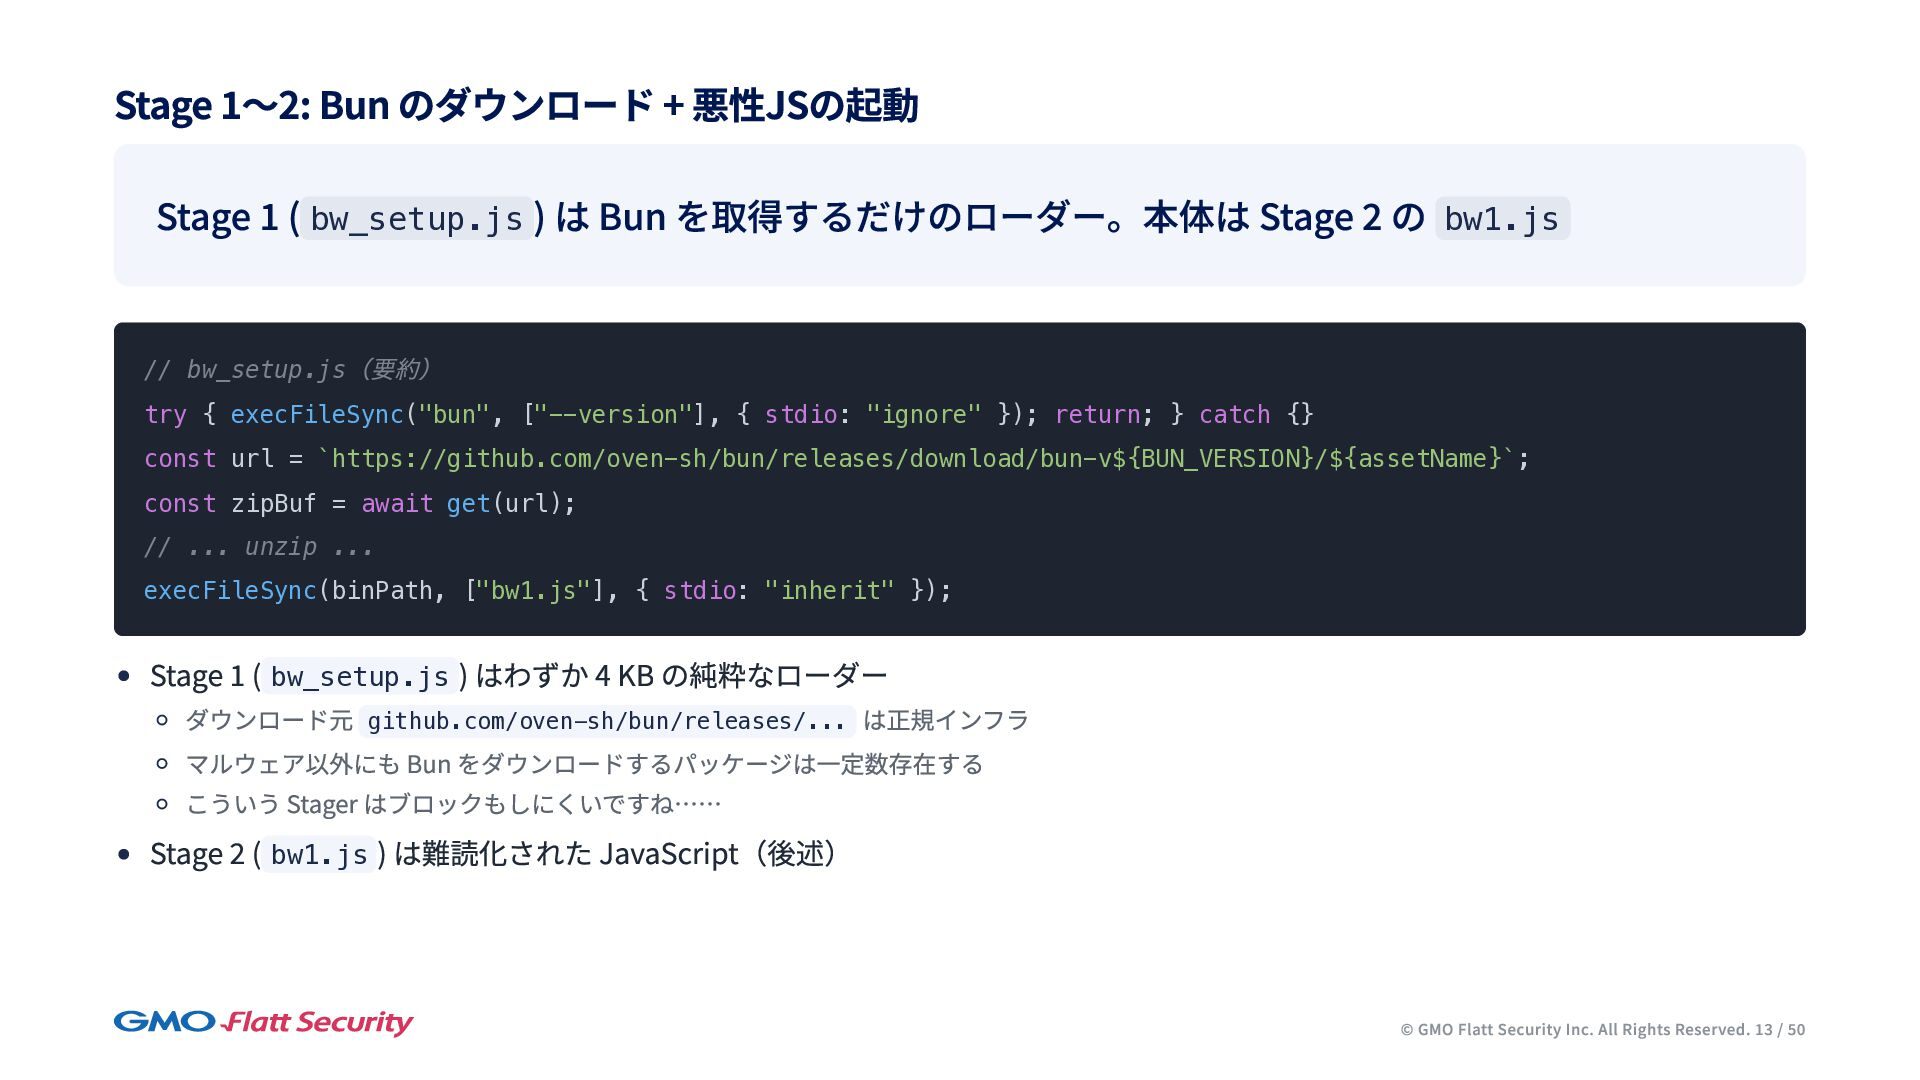Click the GMO Flatt Security logo

tap(263, 1022)
